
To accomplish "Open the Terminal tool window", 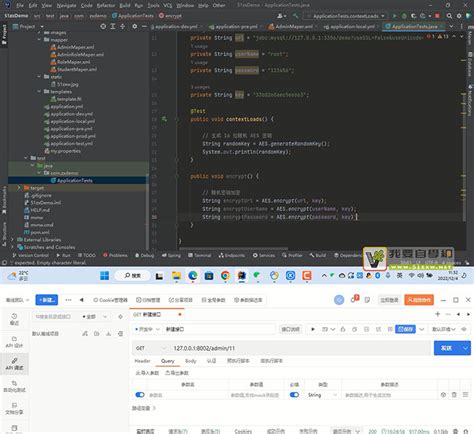I will pos(199,255).
